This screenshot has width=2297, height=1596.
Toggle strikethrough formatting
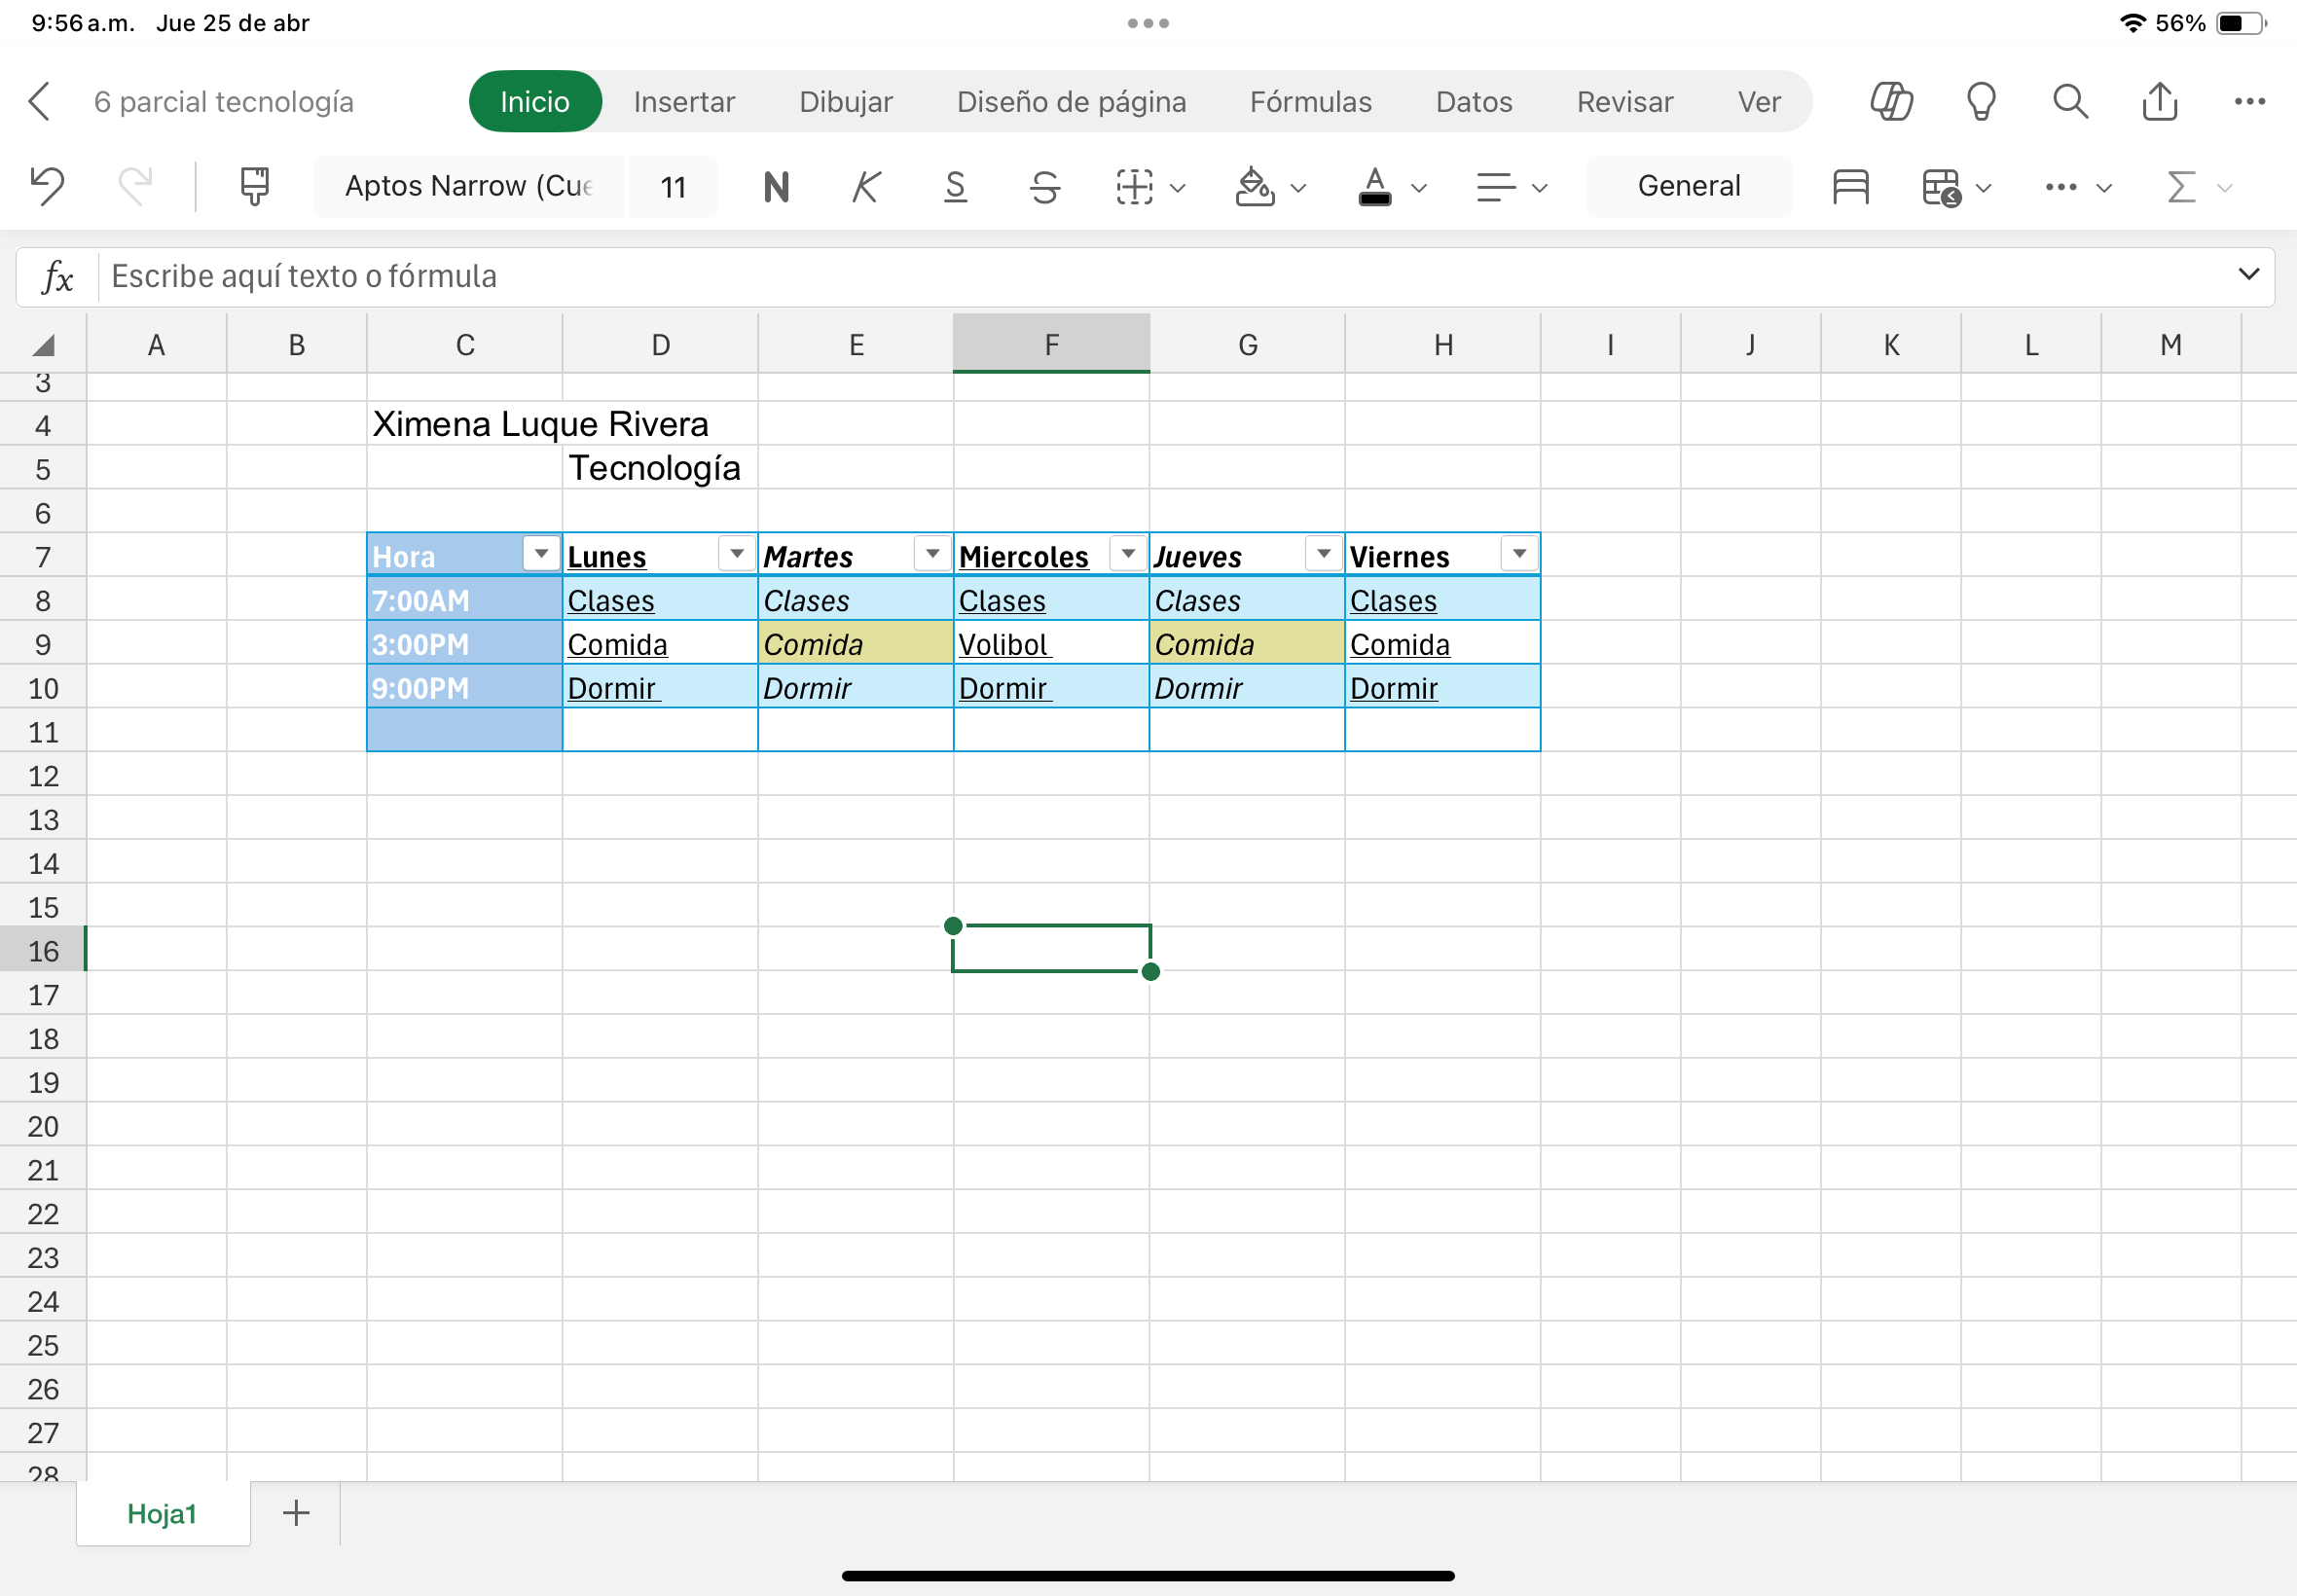pyautogui.click(x=1045, y=187)
